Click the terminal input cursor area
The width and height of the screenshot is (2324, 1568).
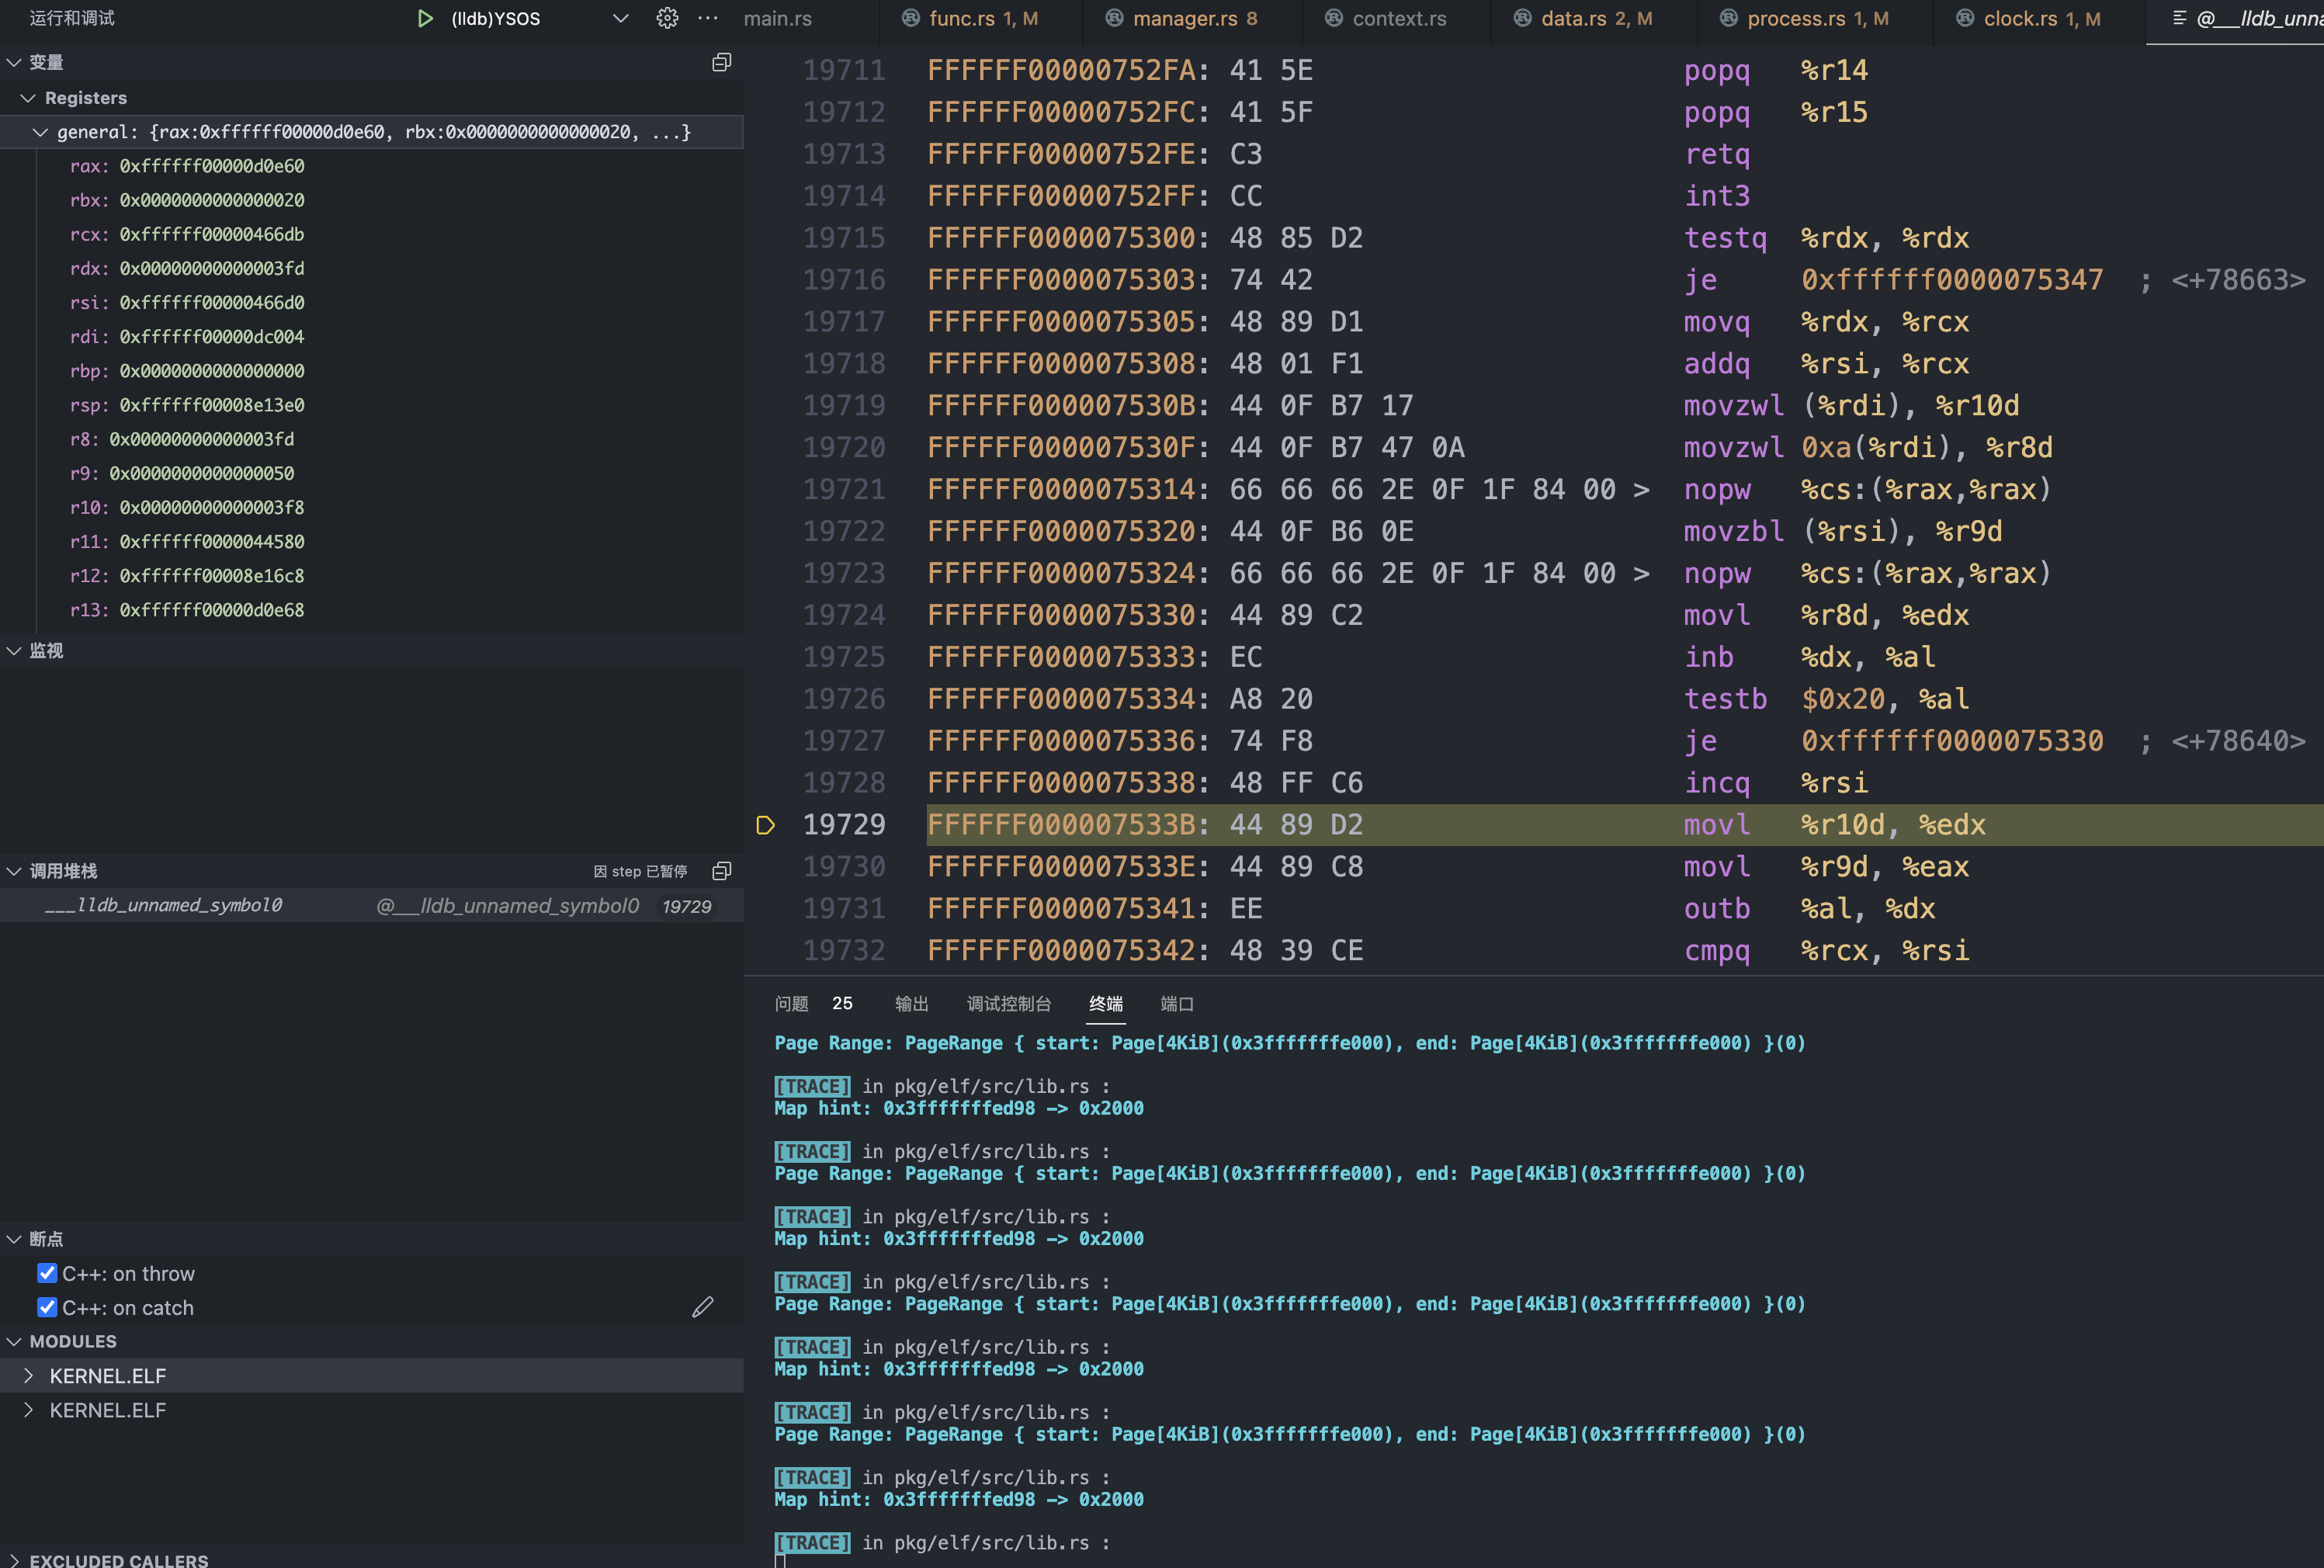[781, 1561]
